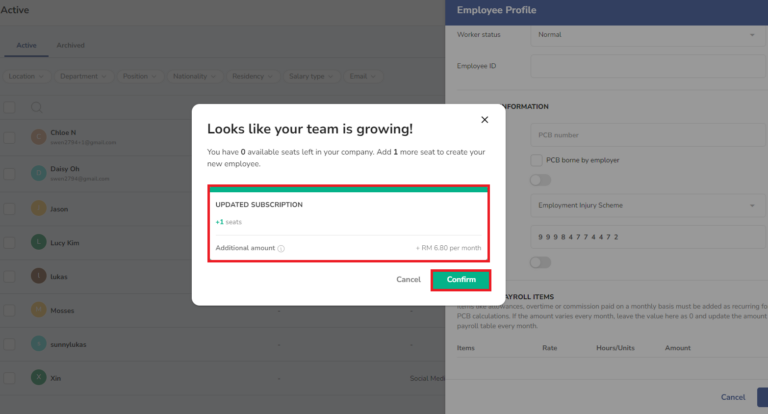Image resolution: width=768 pixels, height=414 pixels.
Task: Toggle the switch below the number field
Action: point(540,263)
